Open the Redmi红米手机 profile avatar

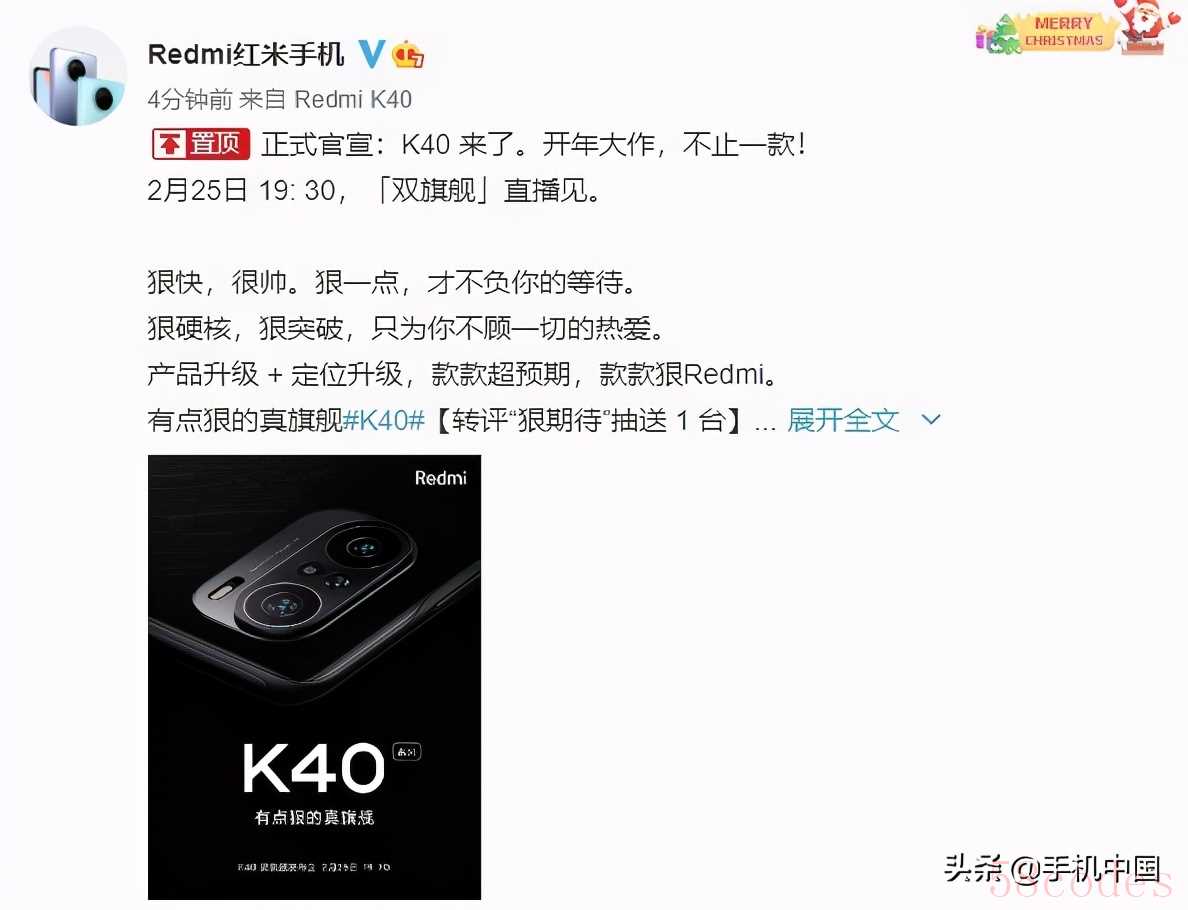(x=78, y=77)
